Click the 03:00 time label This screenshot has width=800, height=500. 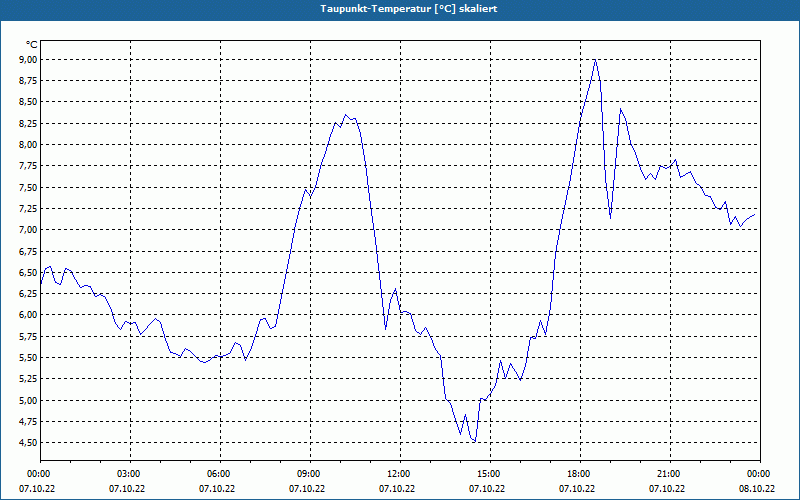point(131,474)
